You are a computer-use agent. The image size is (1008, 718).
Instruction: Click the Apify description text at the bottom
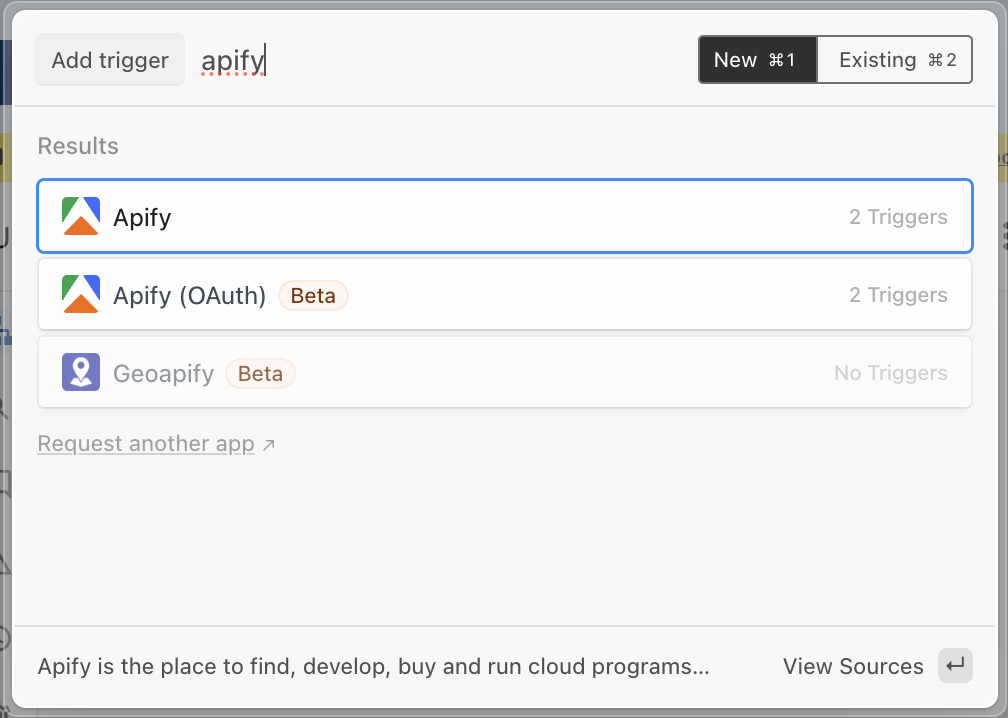[x=373, y=665]
